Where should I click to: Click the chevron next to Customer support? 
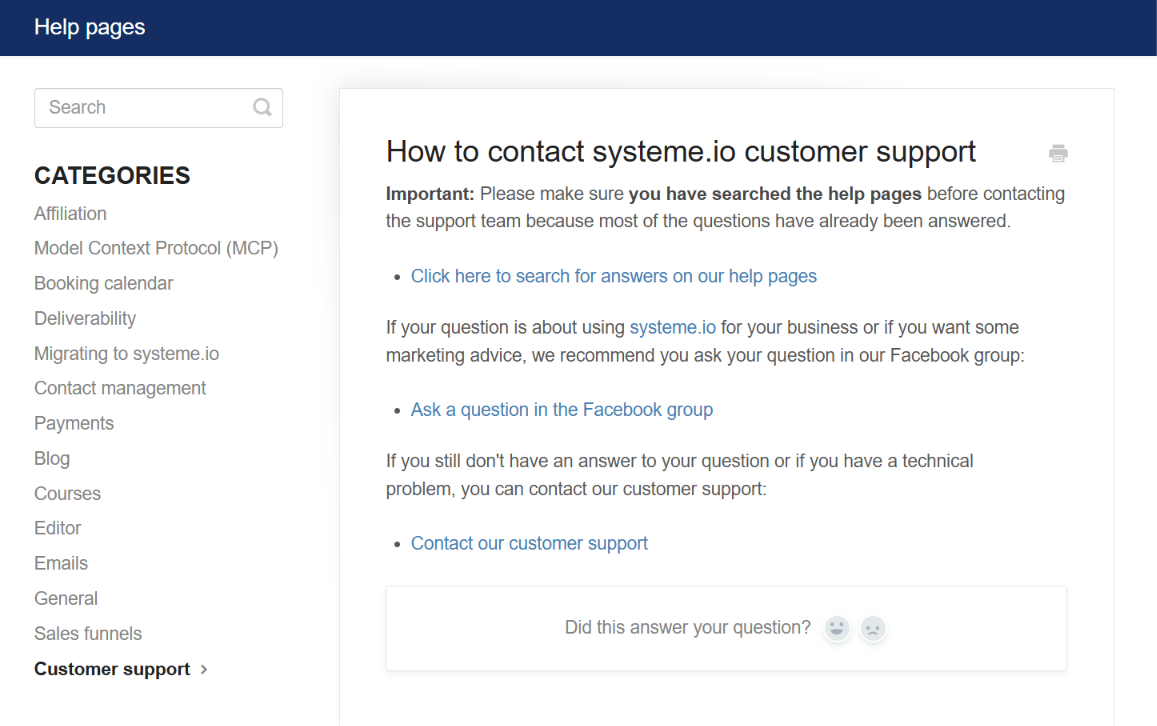[204, 669]
